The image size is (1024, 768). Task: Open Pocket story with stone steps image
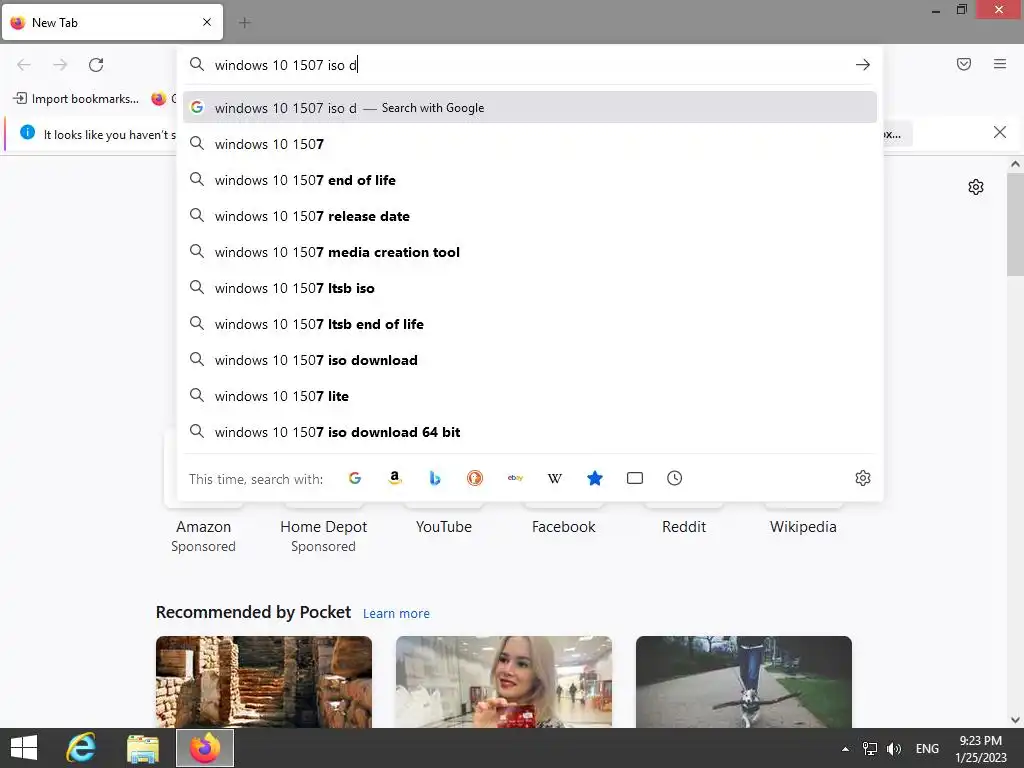point(264,682)
